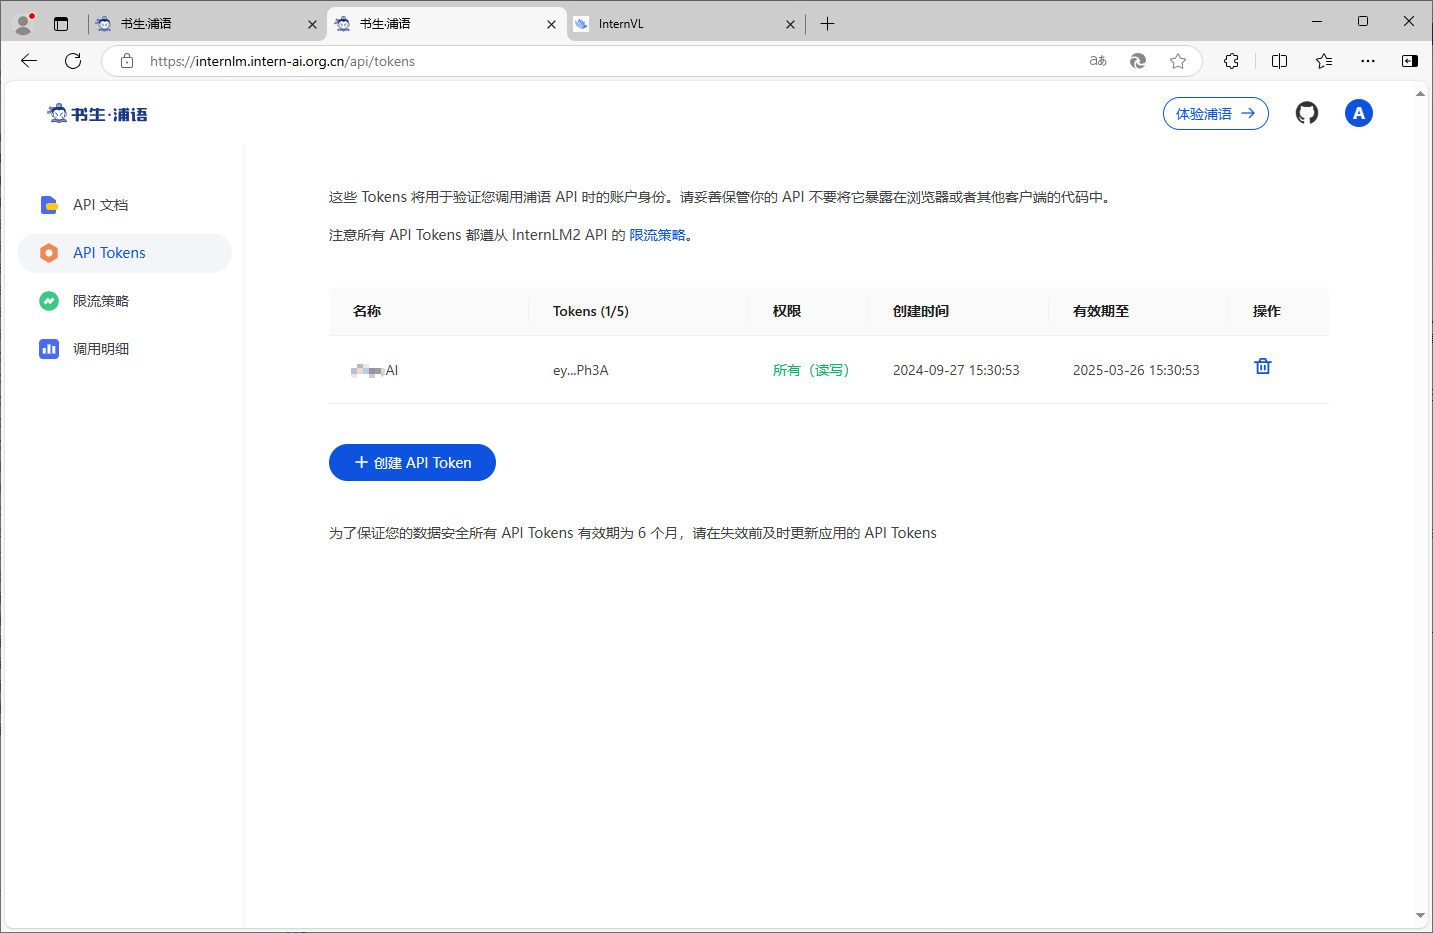
Task: Follow the 限流策略 hyperlink in notice
Action: pyautogui.click(x=657, y=235)
